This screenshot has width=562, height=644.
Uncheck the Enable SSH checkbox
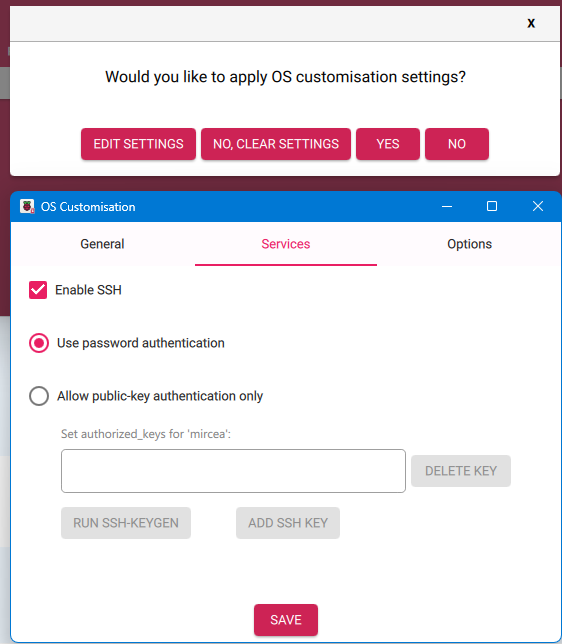[38, 290]
